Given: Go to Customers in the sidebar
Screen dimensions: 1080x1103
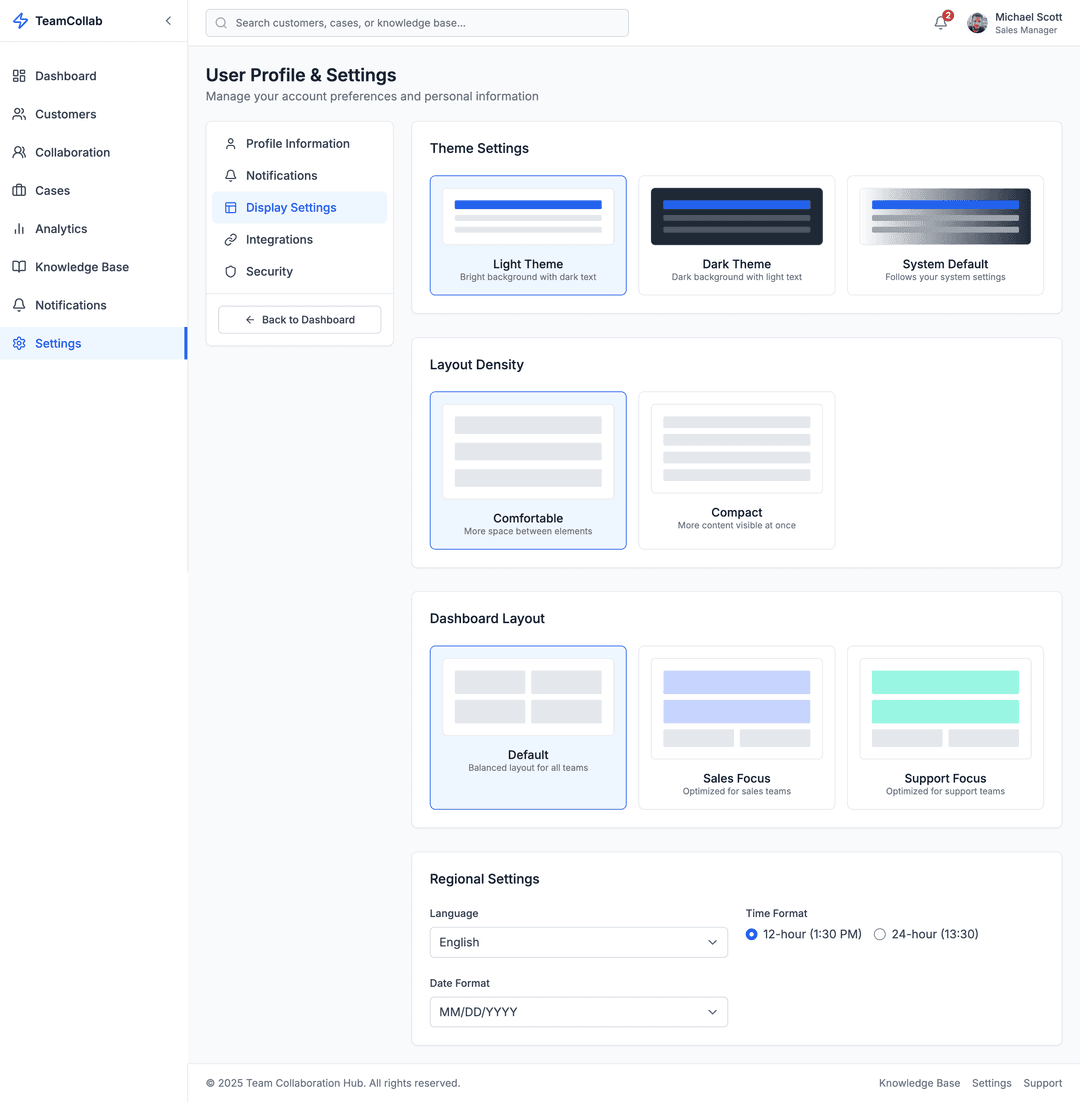Looking at the screenshot, I should [x=66, y=114].
